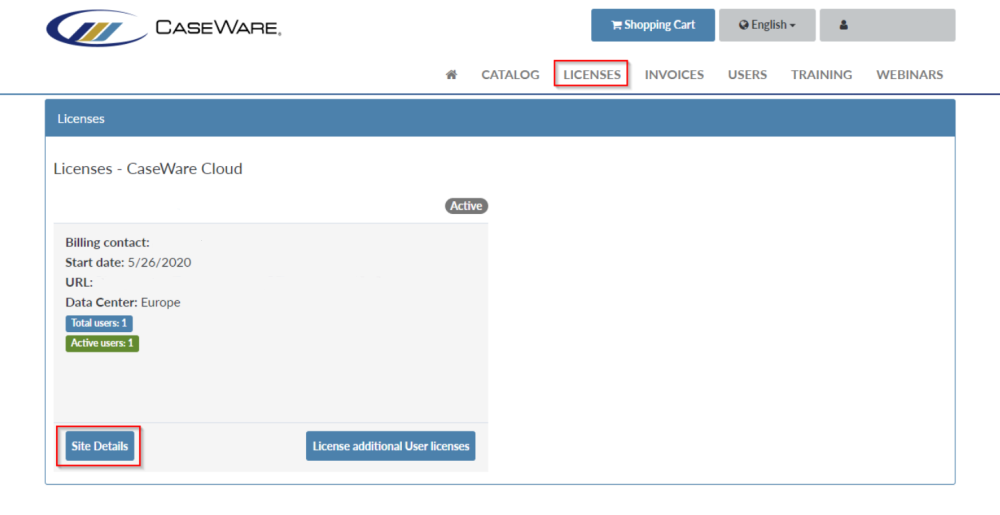This screenshot has height=515, width=1000.
Task: Click the Licenses panel header title
Action: (81, 119)
